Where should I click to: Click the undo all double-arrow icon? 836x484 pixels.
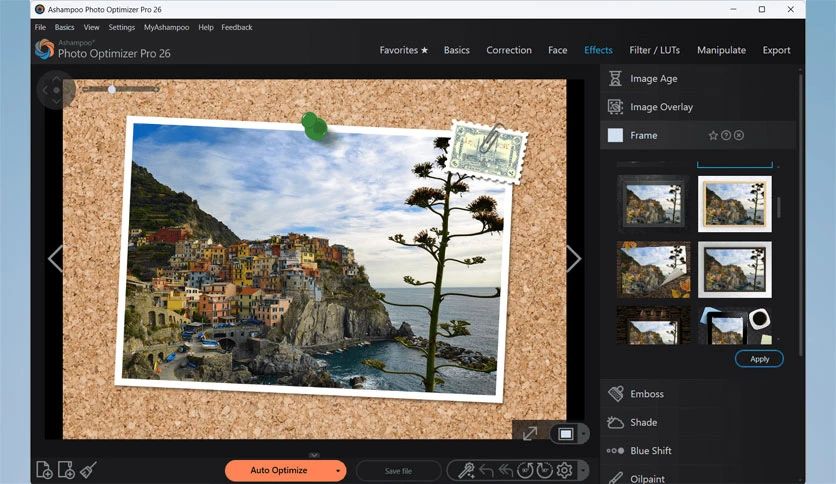(x=505, y=470)
